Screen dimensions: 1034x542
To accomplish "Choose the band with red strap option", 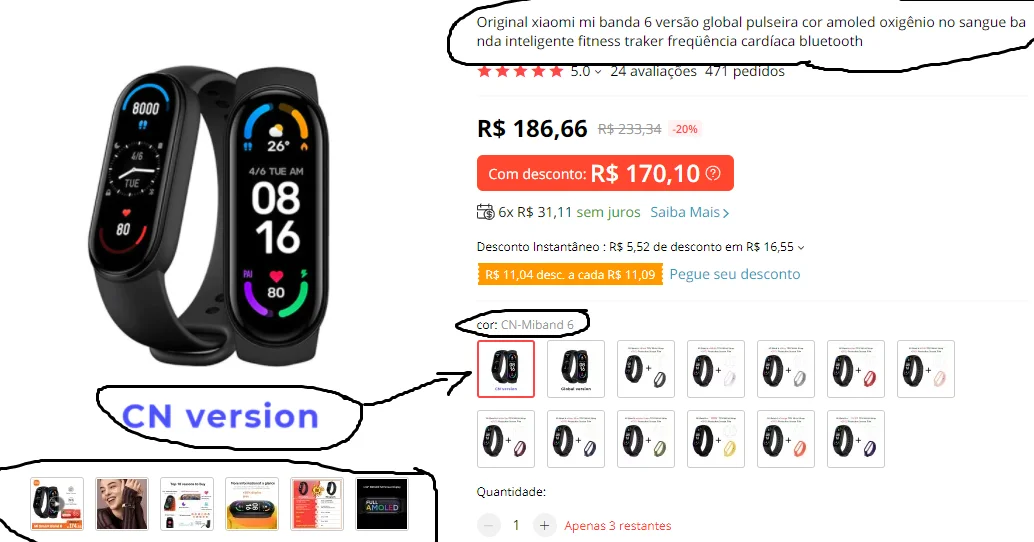I will [856, 369].
